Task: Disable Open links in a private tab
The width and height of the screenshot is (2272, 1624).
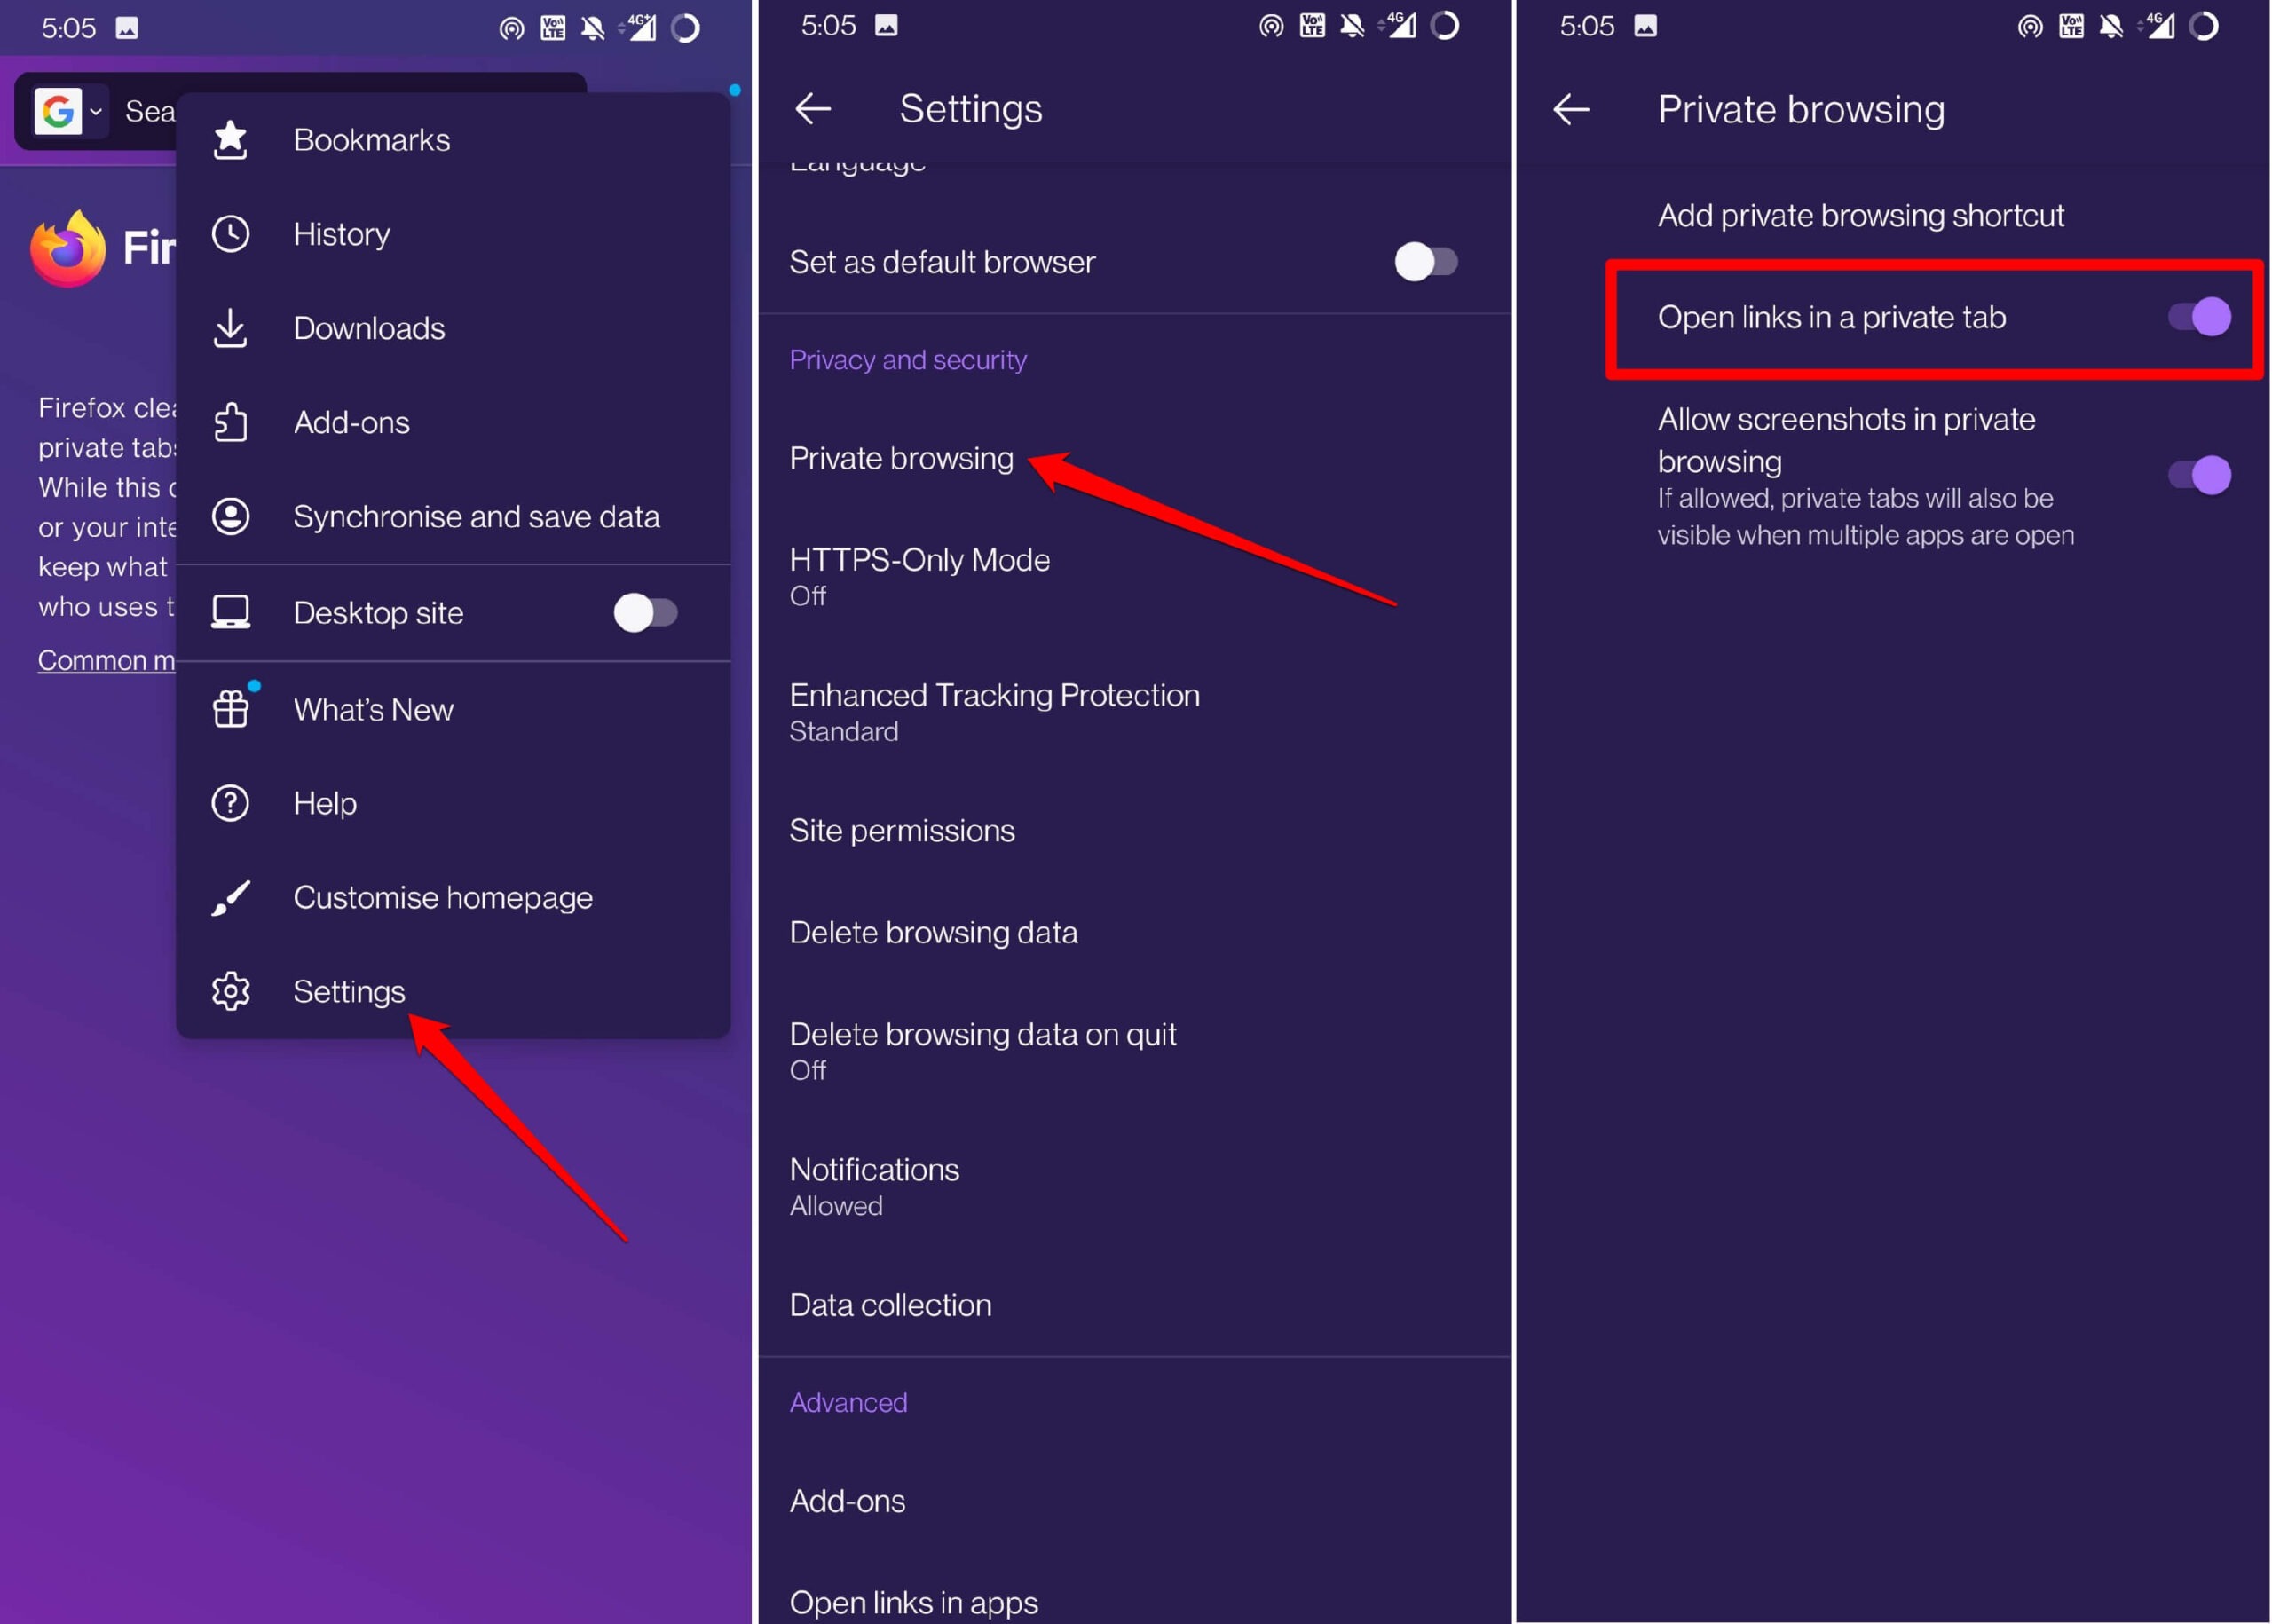Action: (x=2199, y=317)
